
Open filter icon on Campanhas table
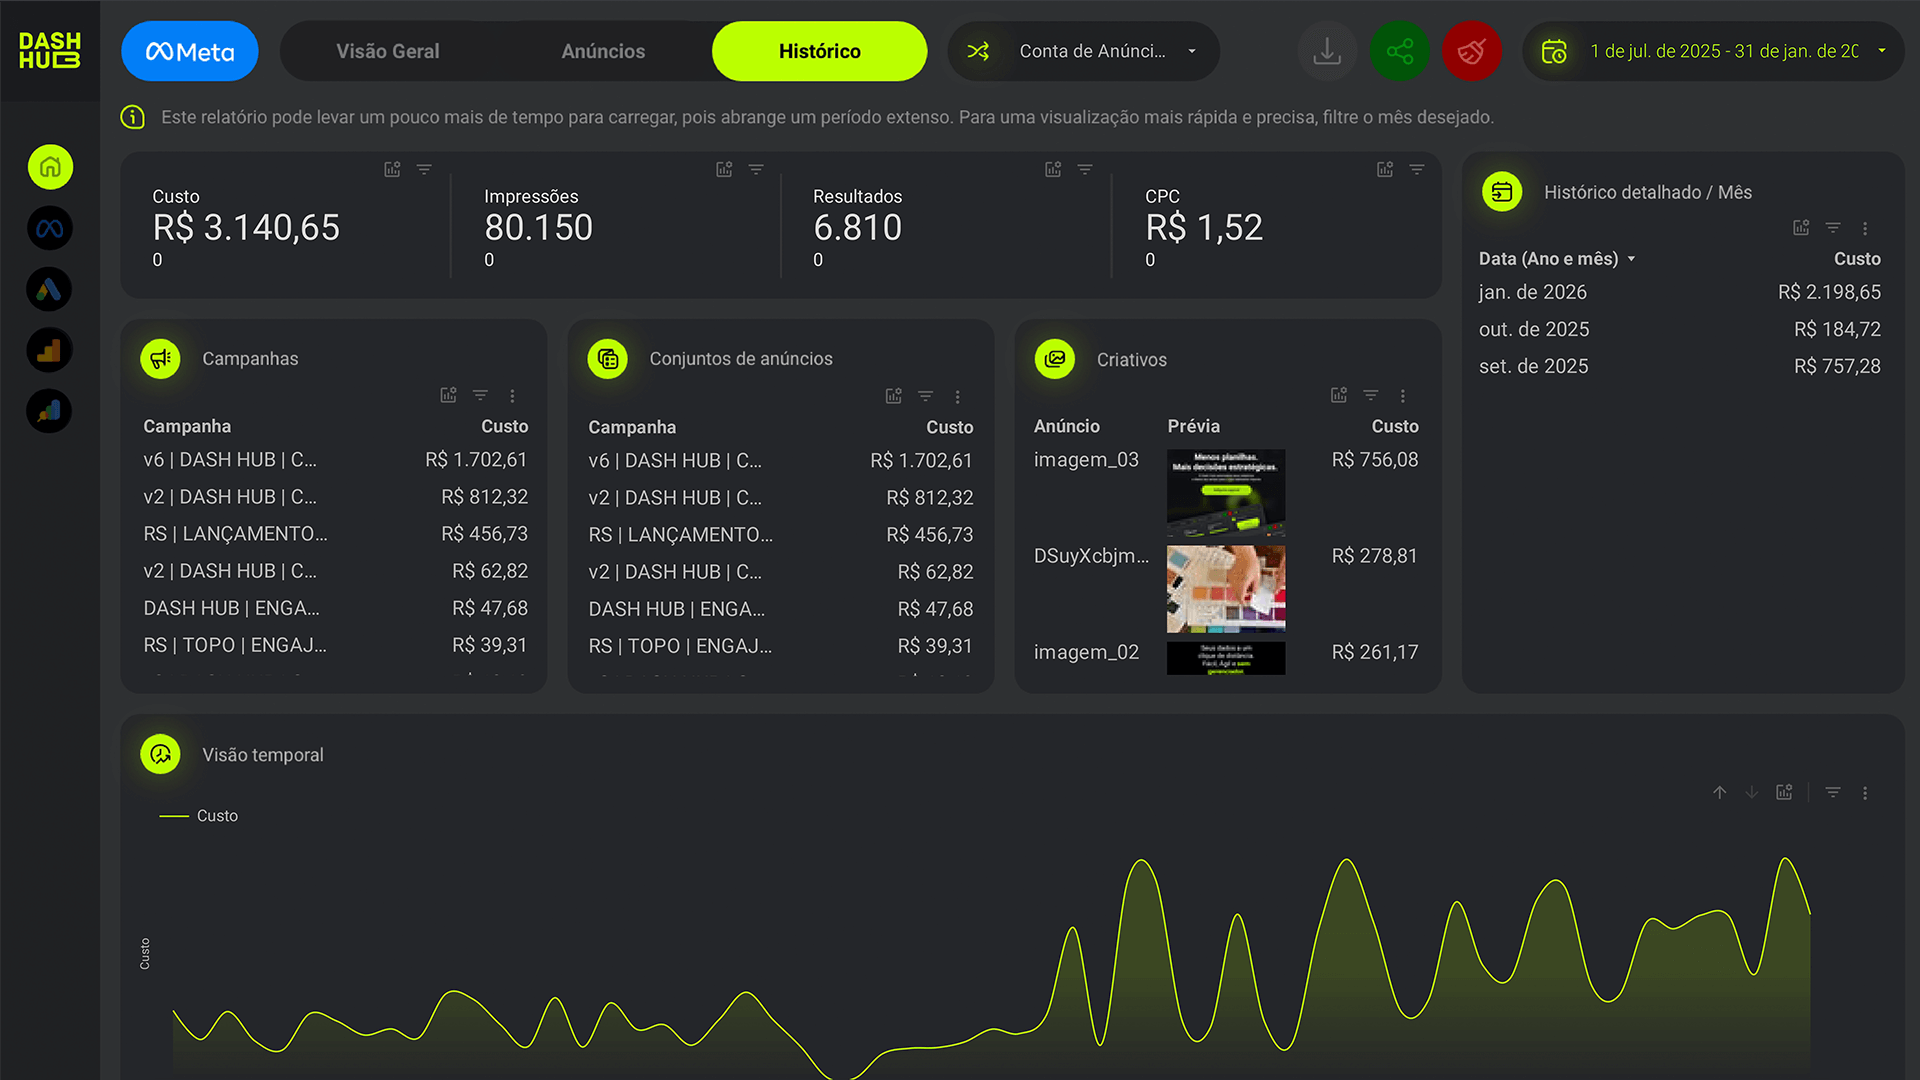tap(480, 395)
